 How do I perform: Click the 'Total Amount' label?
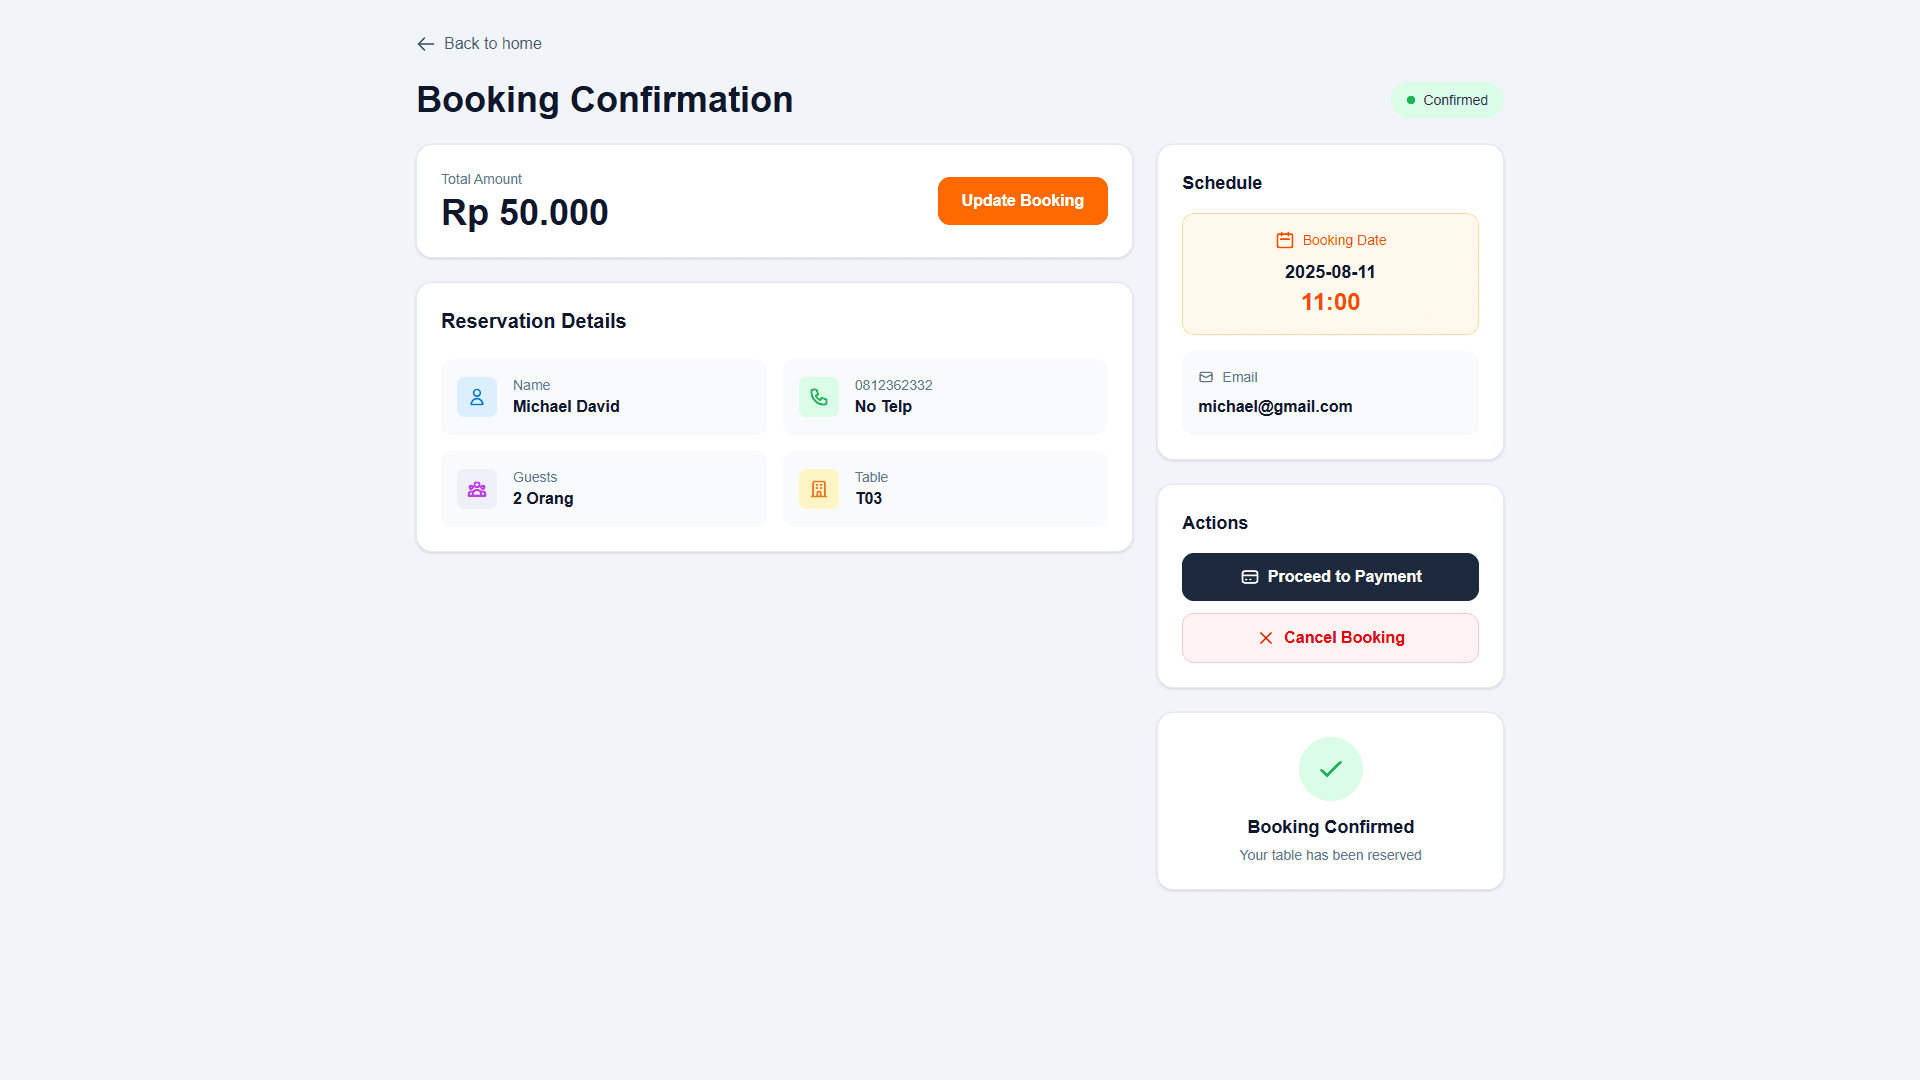481,179
